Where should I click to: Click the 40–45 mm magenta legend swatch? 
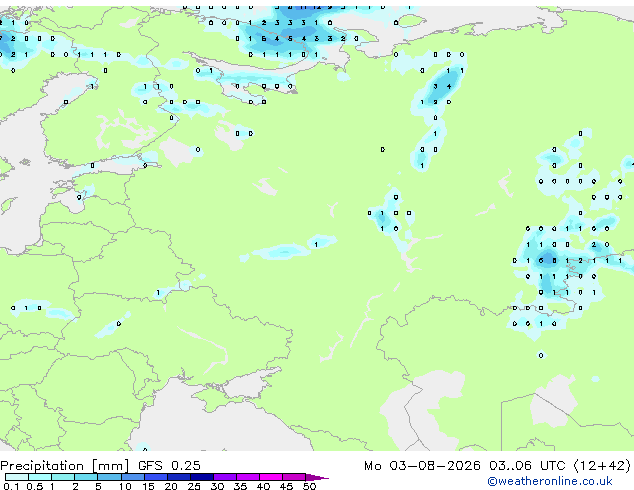[x=271, y=477]
